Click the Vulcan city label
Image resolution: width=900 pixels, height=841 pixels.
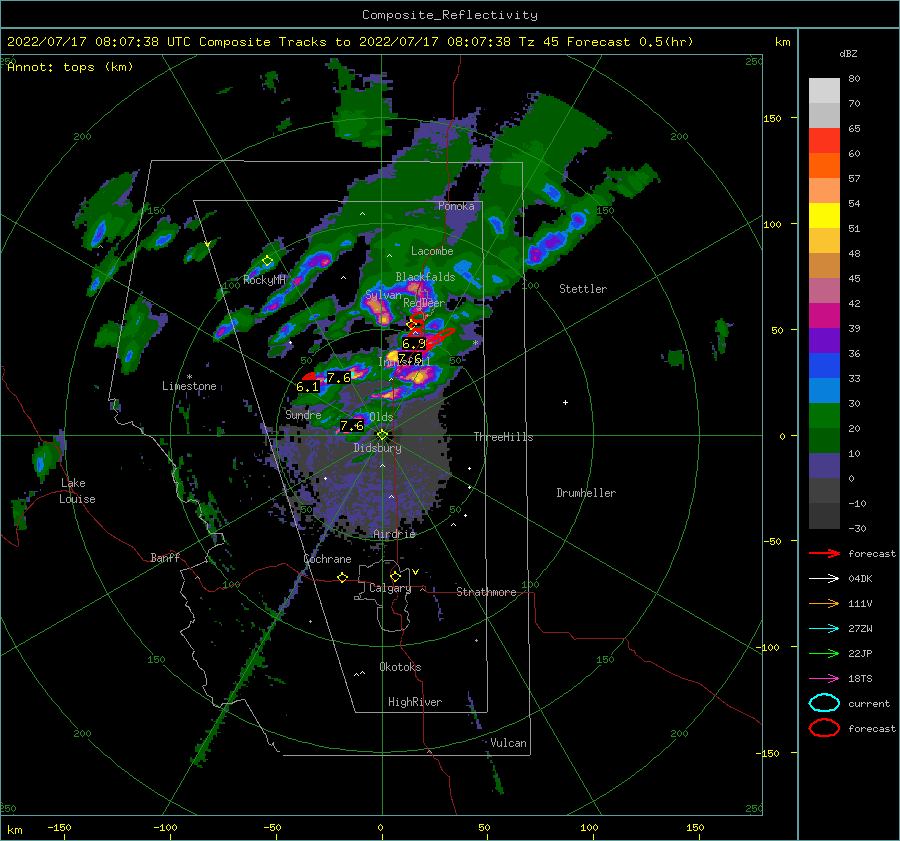[509, 743]
